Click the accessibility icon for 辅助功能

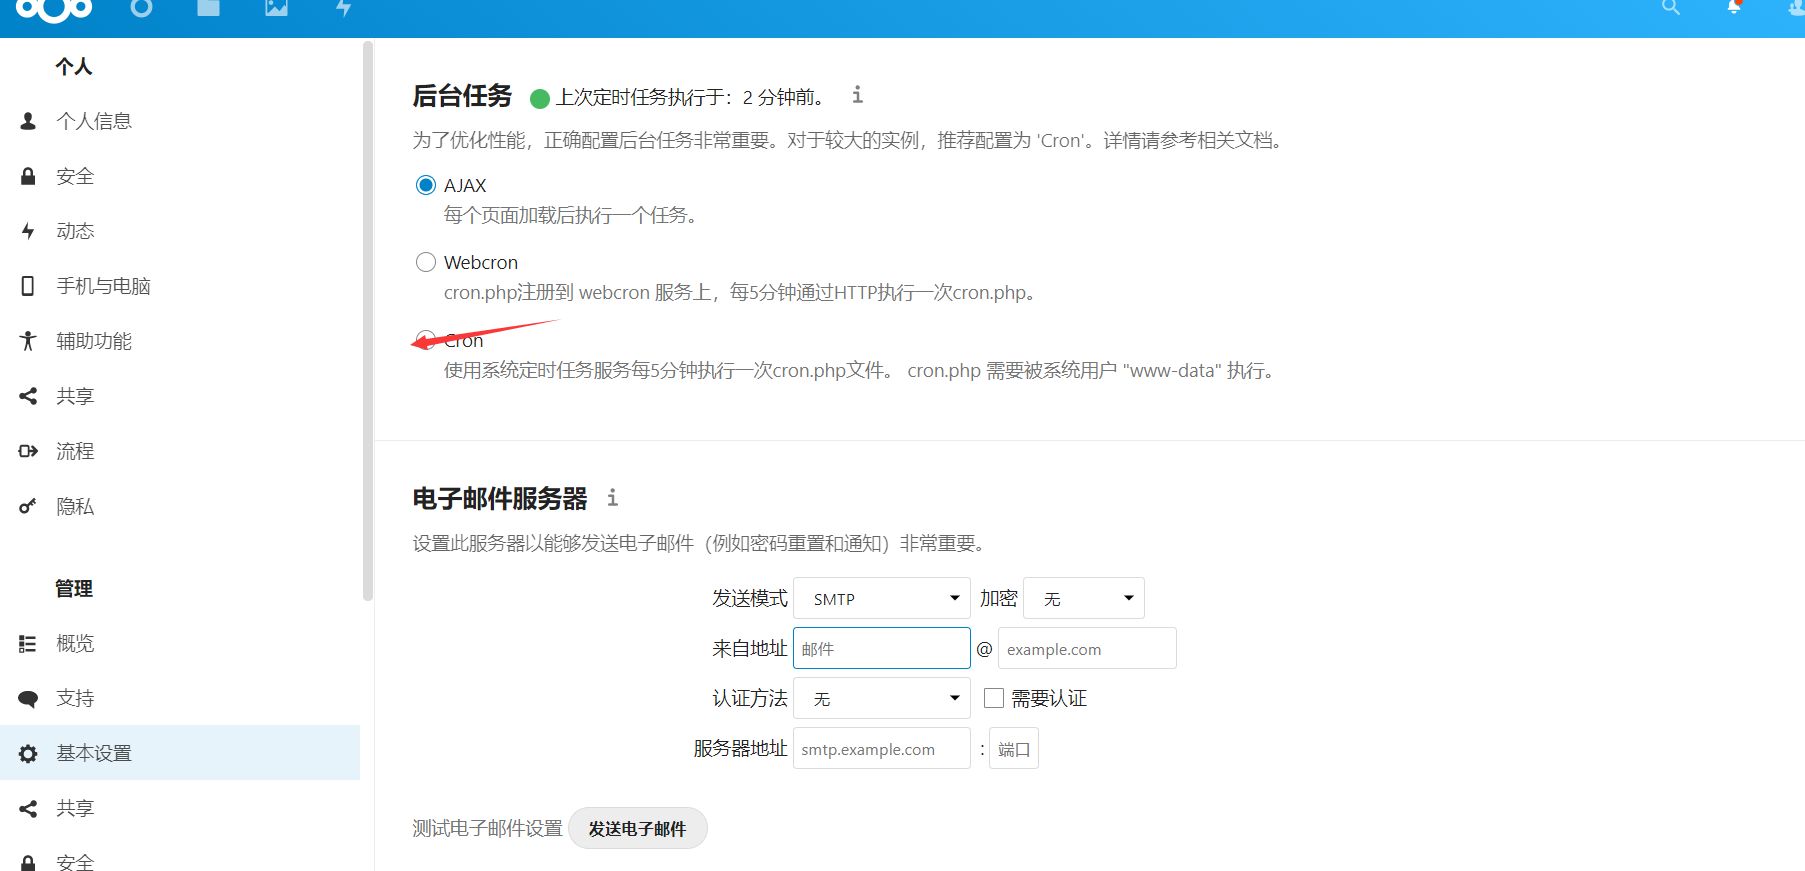tap(28, 341)
